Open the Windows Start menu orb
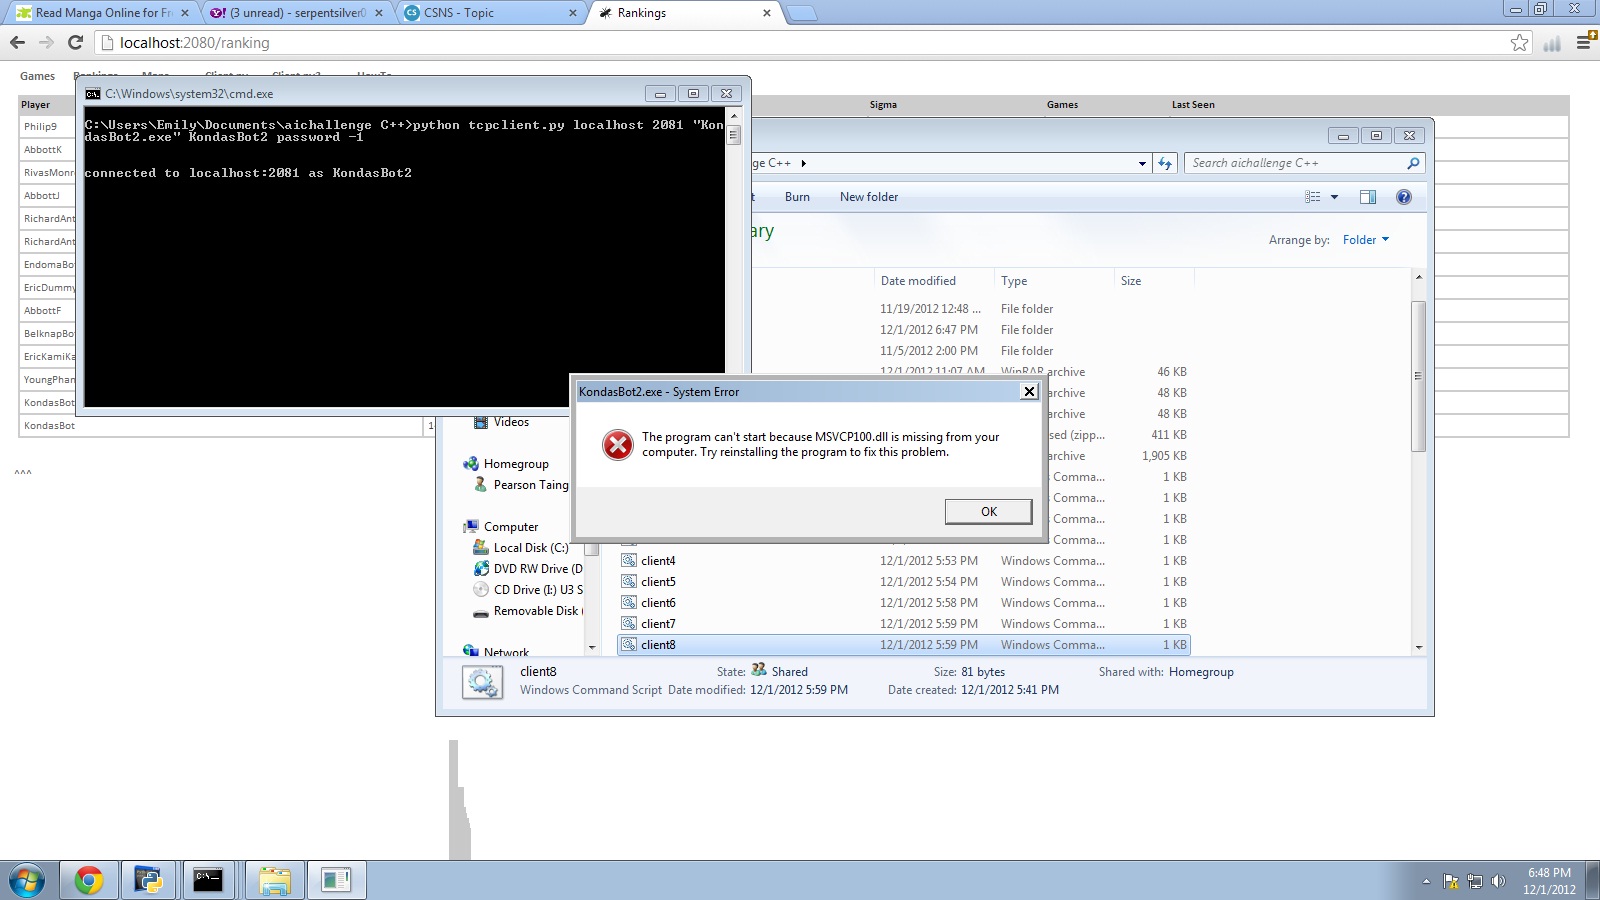This screenshot has width=1600, height=900. (x=27, y=880)
